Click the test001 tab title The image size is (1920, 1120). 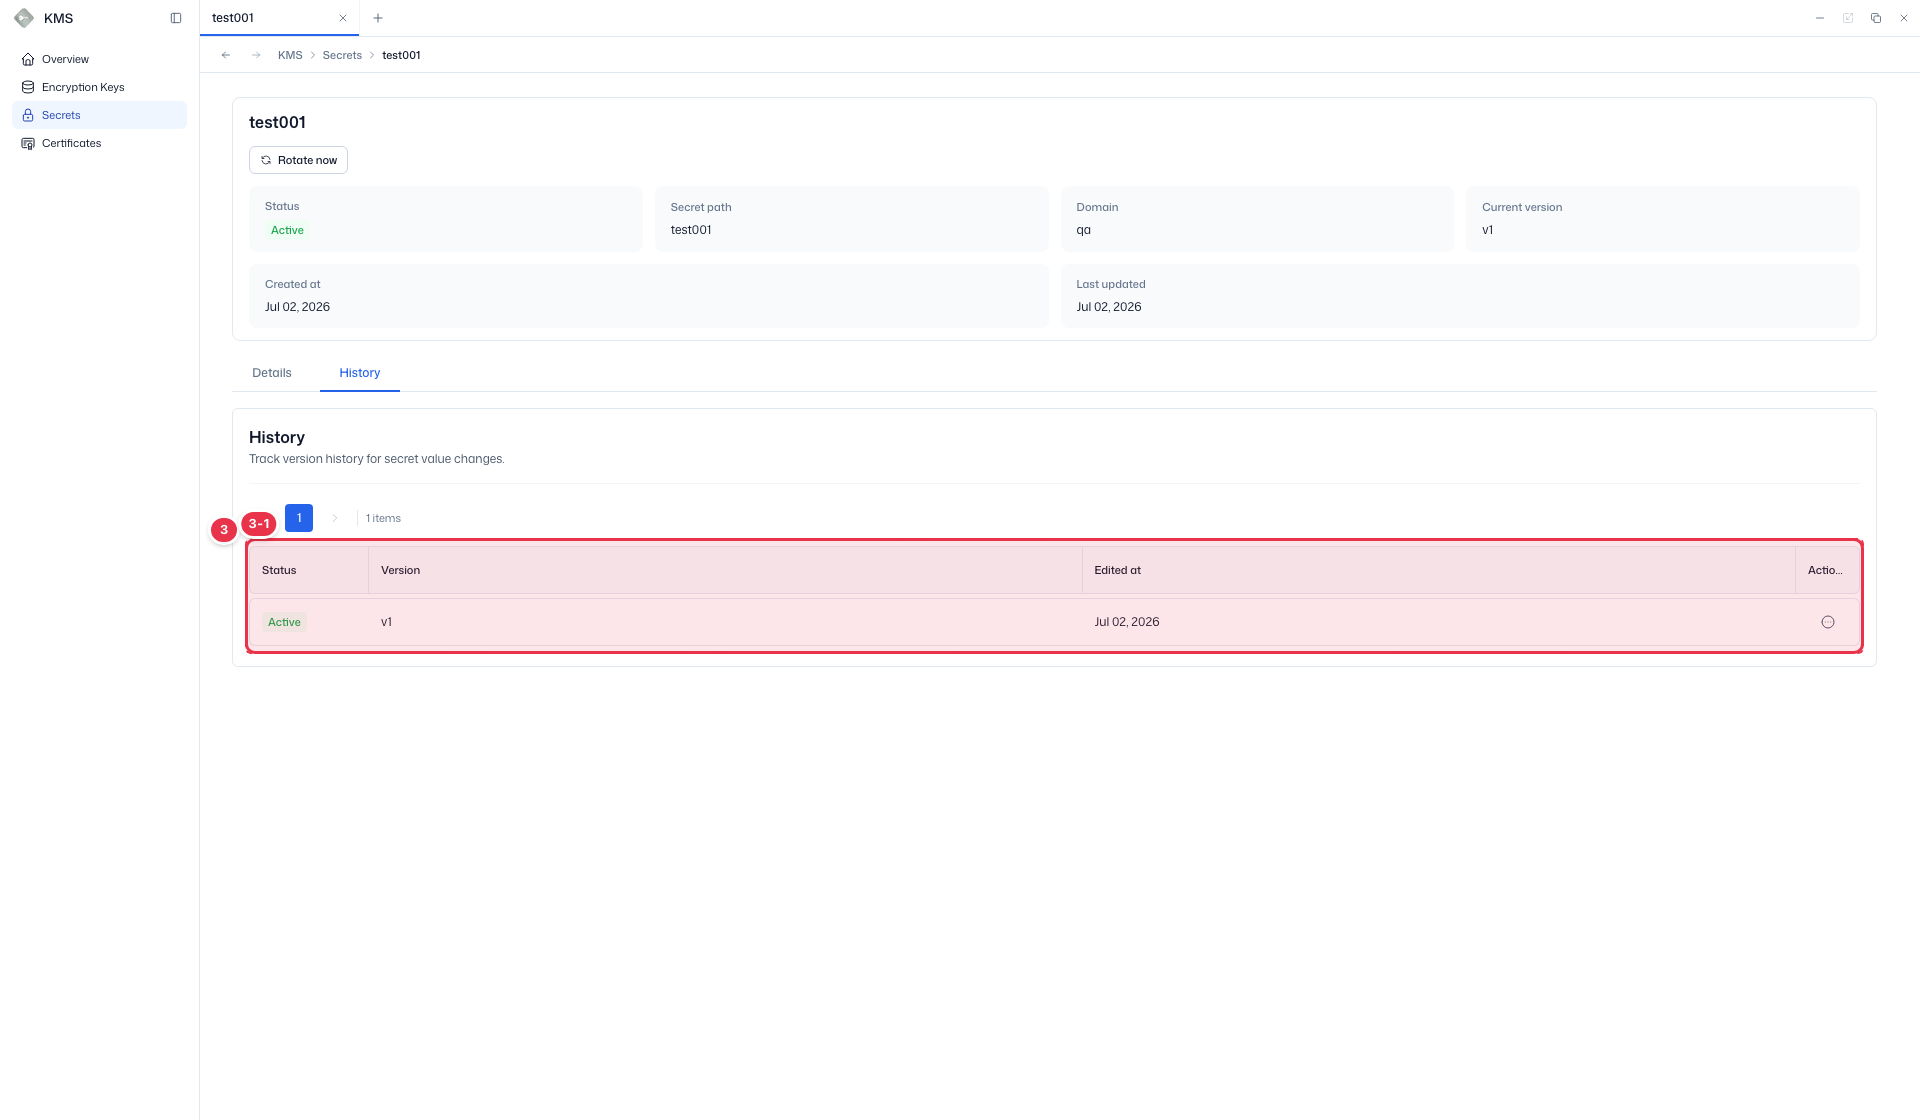pos(233,18)
